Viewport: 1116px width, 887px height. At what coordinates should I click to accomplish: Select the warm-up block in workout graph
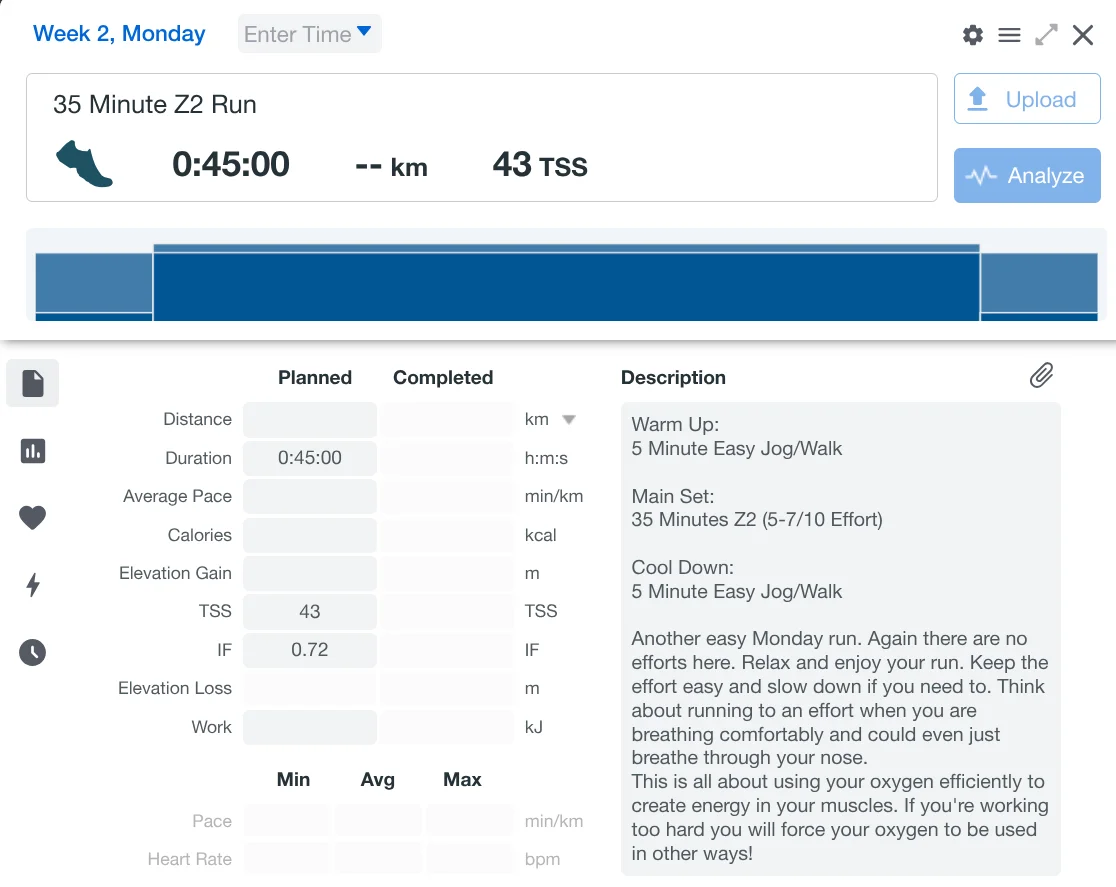(94, 284)
